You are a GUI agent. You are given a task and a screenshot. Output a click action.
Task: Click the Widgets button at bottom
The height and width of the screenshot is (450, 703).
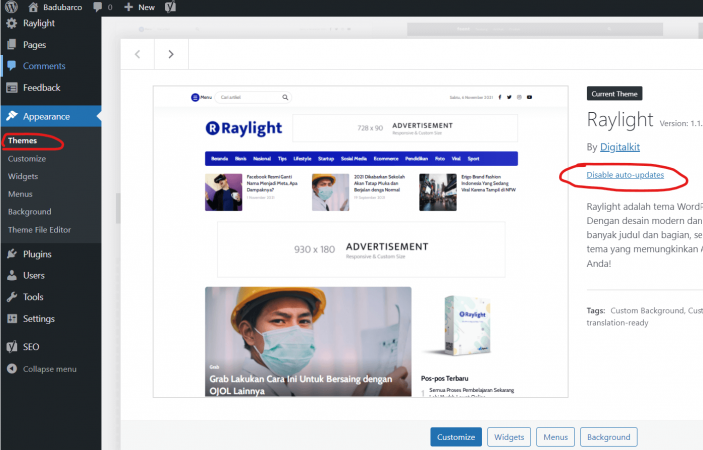509,437
